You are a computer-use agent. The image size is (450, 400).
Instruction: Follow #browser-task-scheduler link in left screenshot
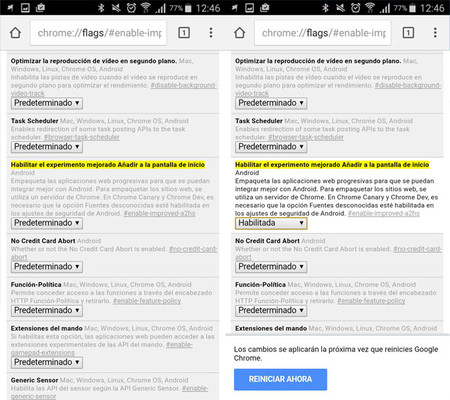point(82,137)
